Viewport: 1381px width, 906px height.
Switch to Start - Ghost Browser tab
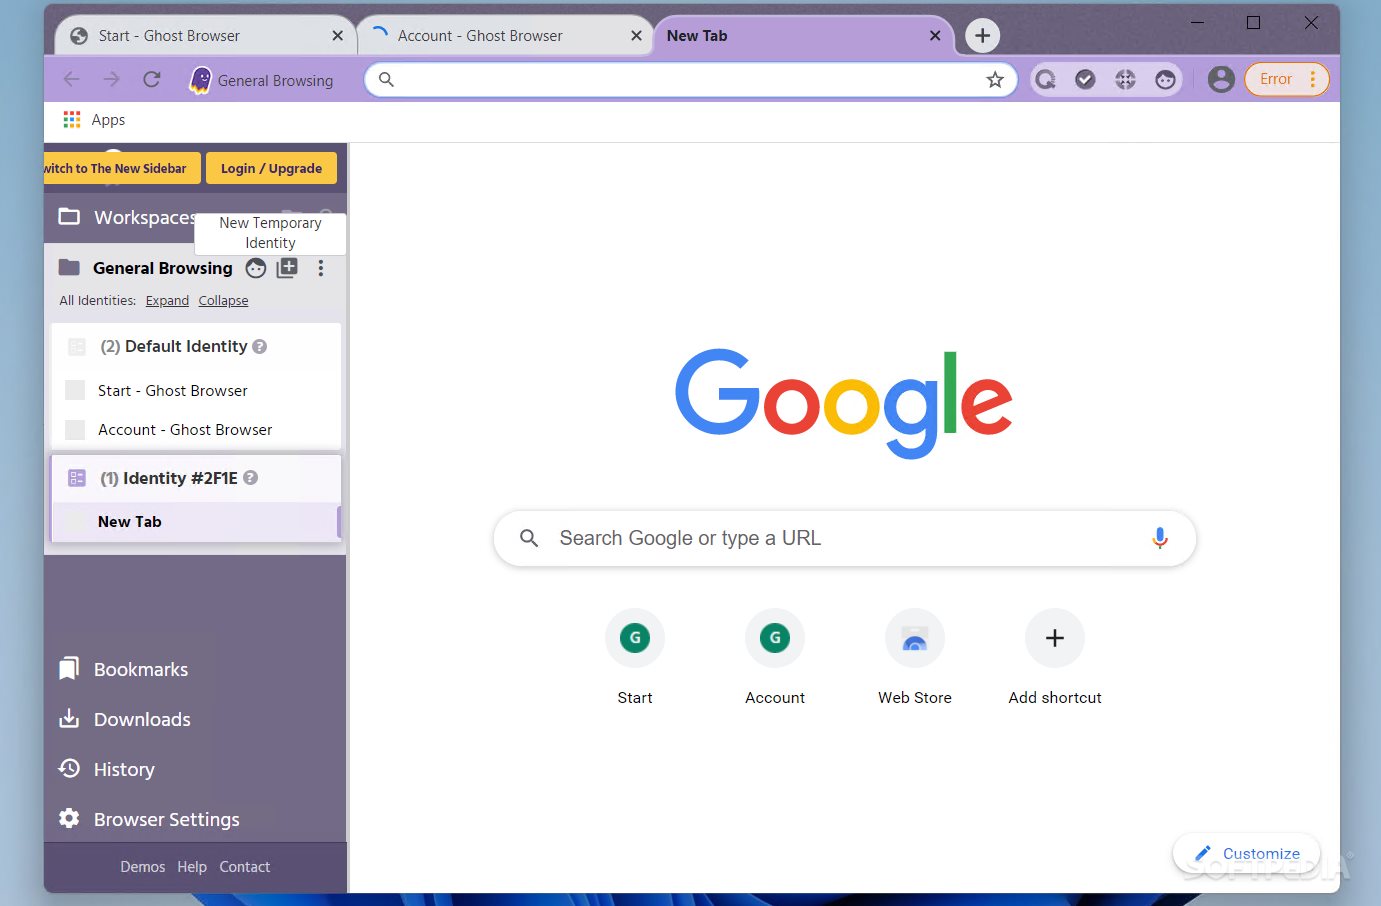[205, 36]
